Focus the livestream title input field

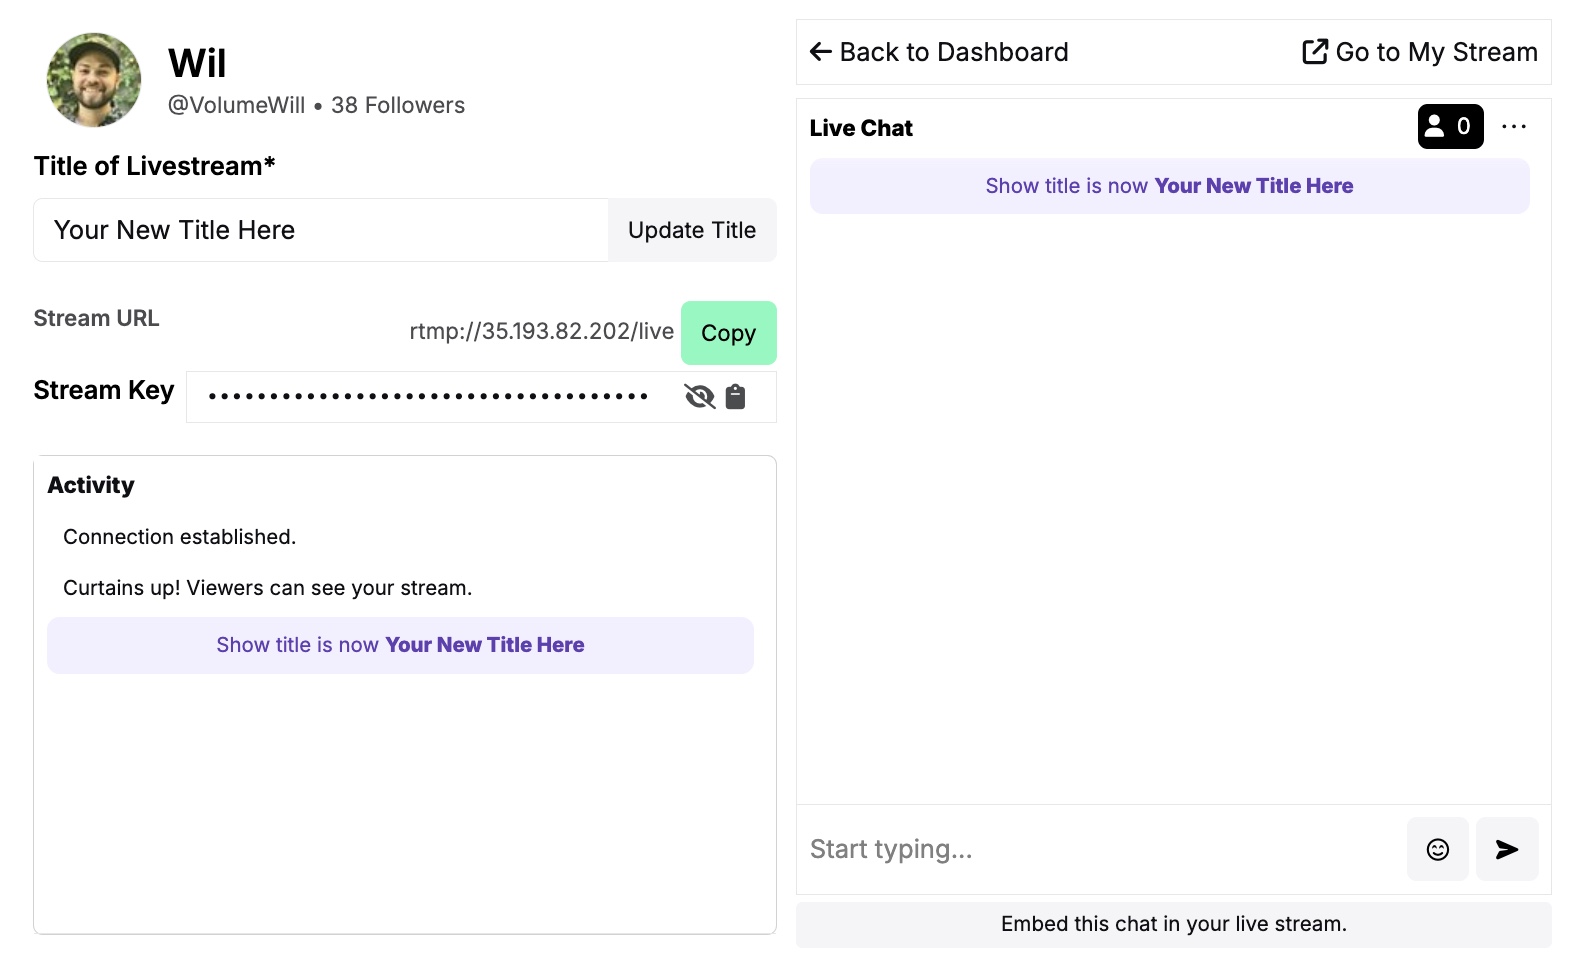[321, 230]
